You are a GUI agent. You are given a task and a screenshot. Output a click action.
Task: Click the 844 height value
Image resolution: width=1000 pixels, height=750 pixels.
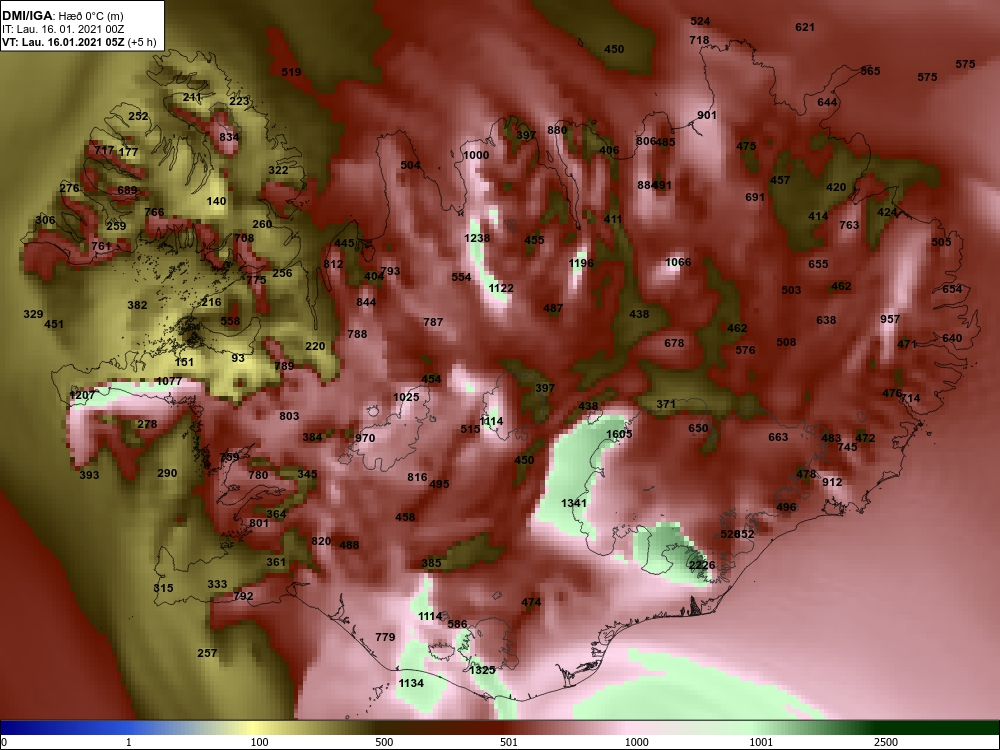pyautogui.click(x=366, y=302)
